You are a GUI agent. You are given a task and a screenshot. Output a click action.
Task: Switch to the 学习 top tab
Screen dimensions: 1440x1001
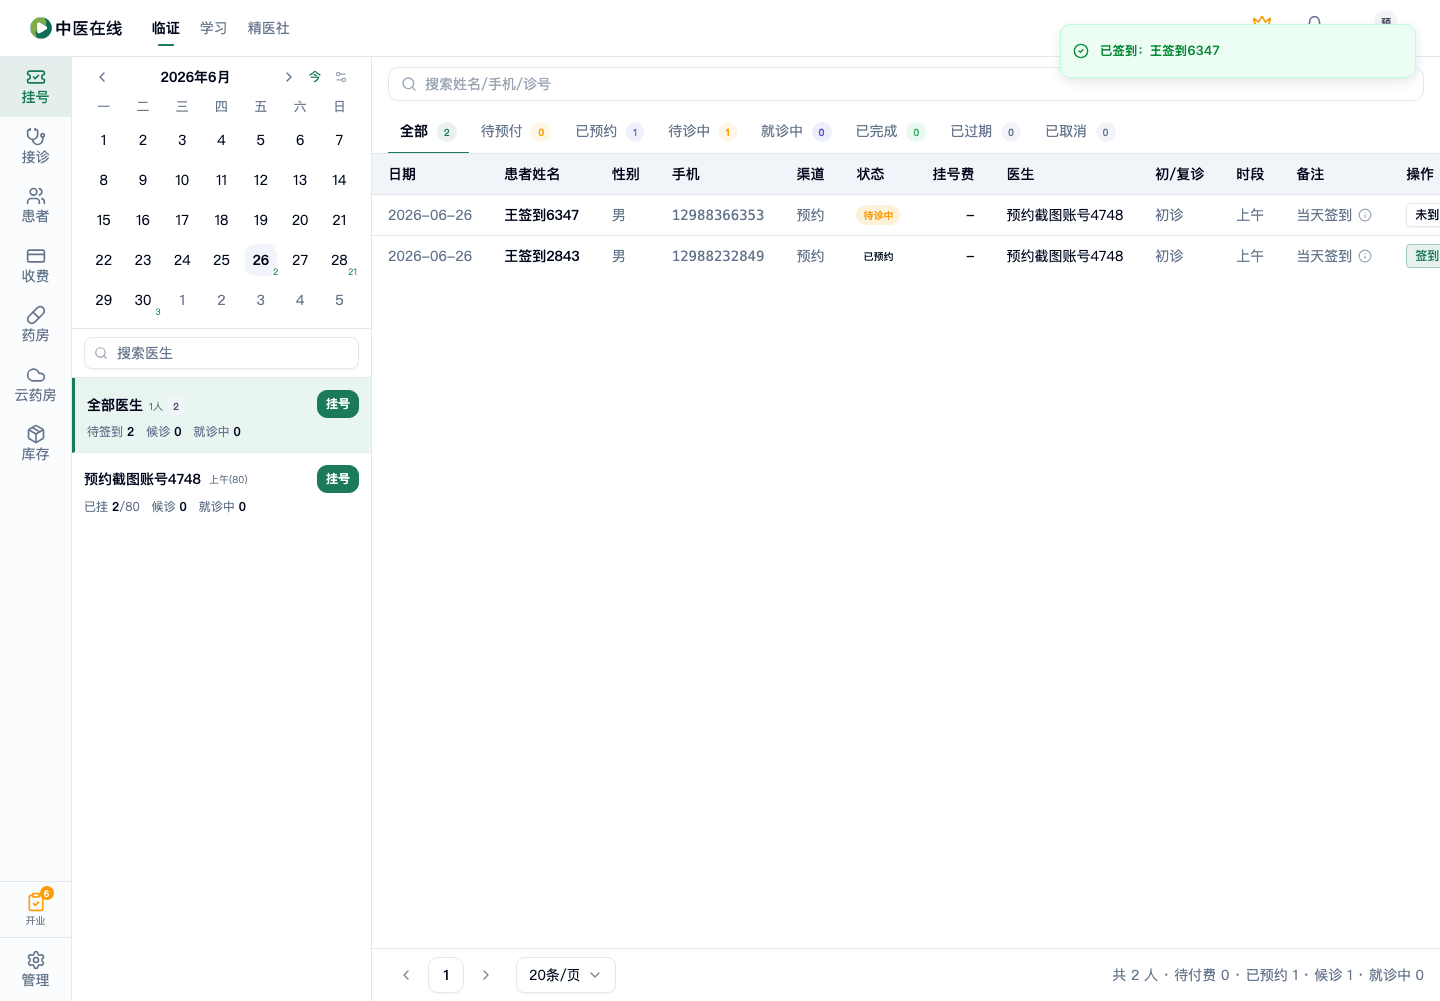tap(213, 28)
